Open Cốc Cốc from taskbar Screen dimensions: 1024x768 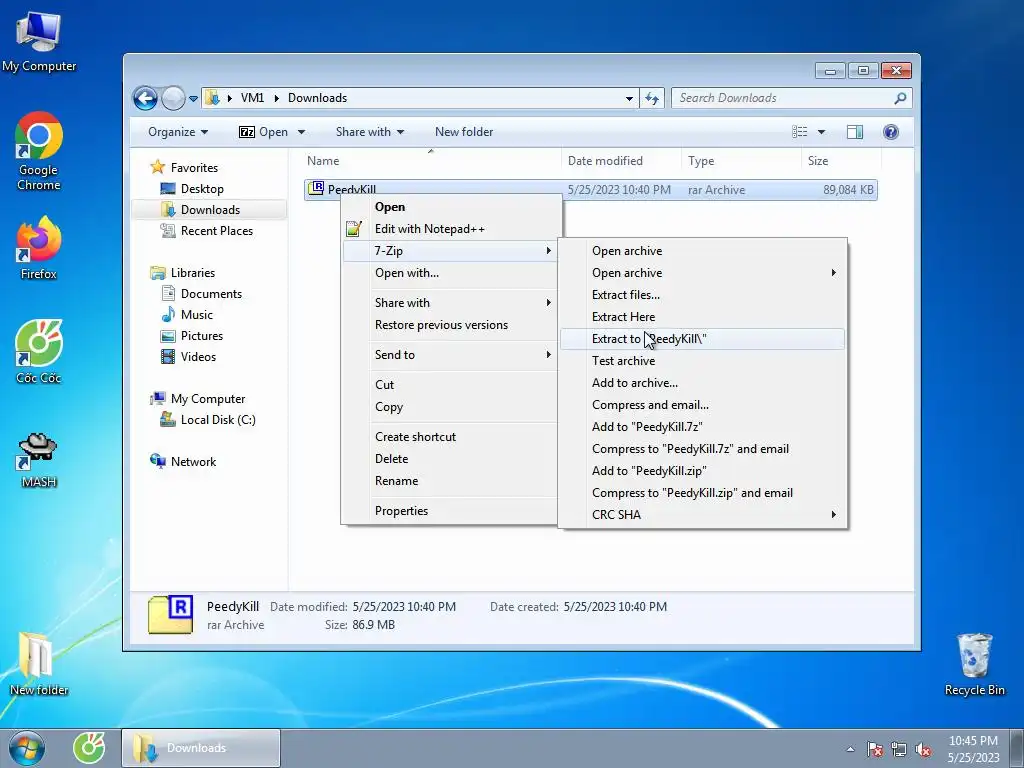[89, 748]
